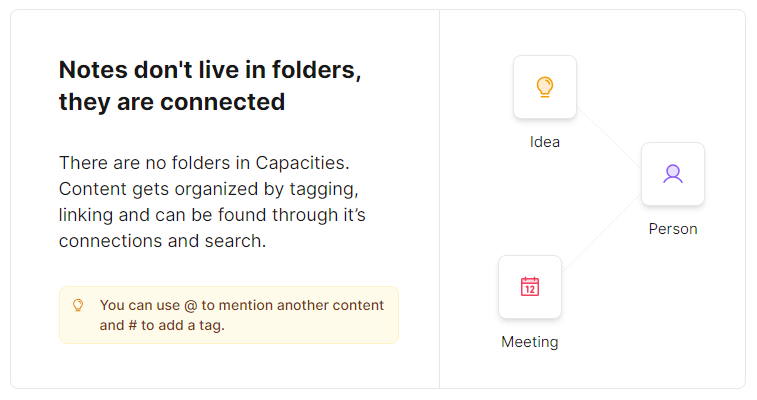Click the word "search" ending the paragraph
The image size is (757, 400).
tap(234, 241)
